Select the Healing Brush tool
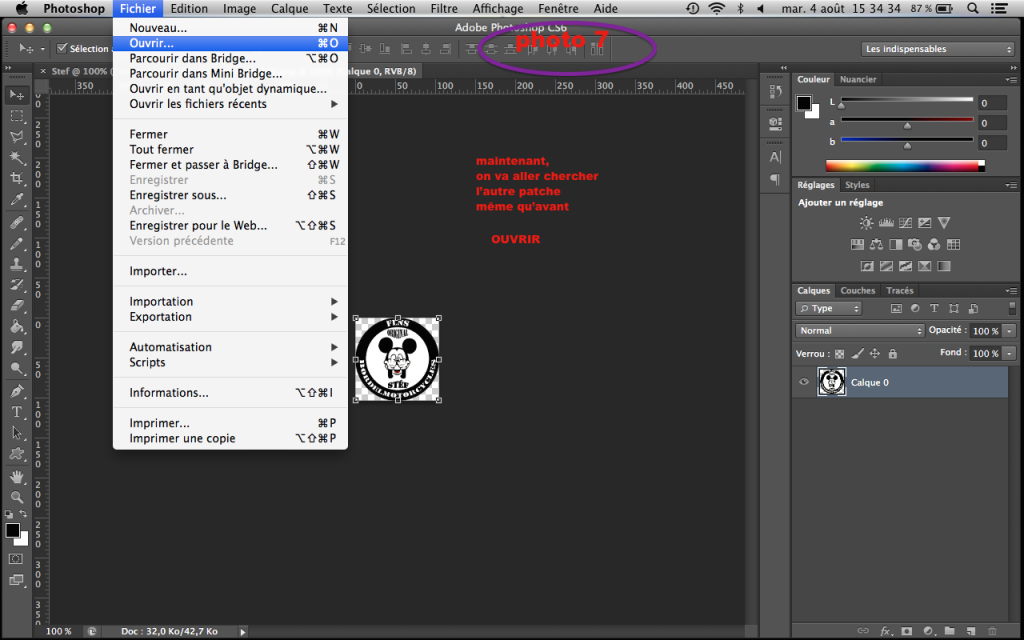 pyautogui.click(x=17, y=223)
